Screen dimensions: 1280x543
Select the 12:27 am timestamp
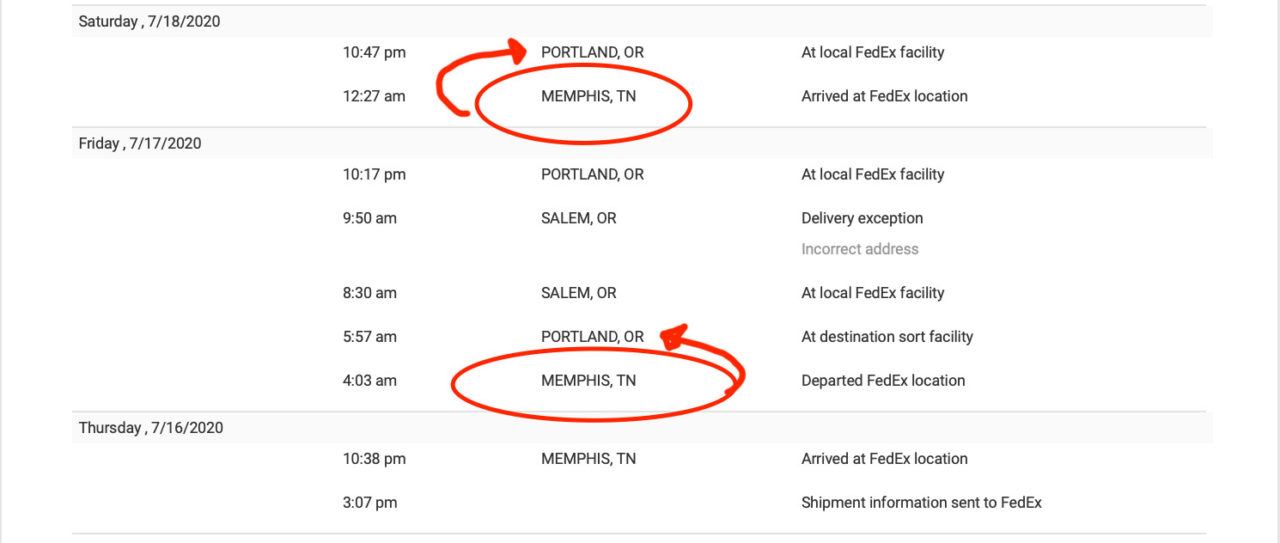click(374, 96)
